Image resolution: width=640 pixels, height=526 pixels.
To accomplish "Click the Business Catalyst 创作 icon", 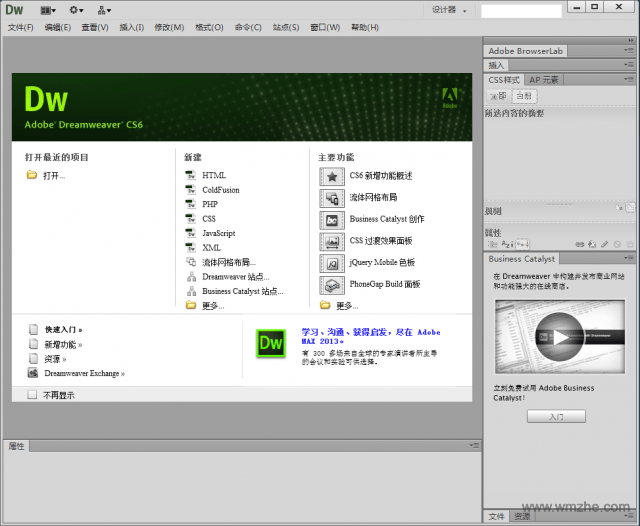I will tap(331, 220).
